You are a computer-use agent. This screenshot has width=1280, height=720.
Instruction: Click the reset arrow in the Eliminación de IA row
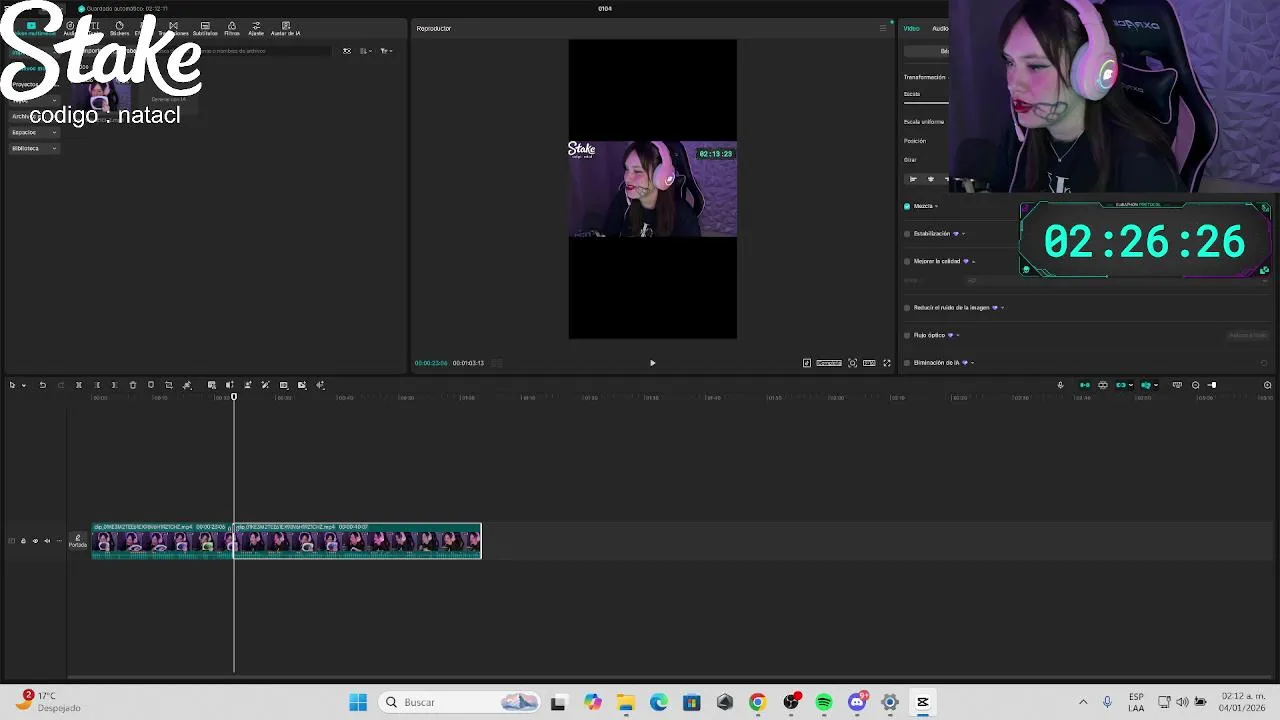click(x=1264, y=363)
